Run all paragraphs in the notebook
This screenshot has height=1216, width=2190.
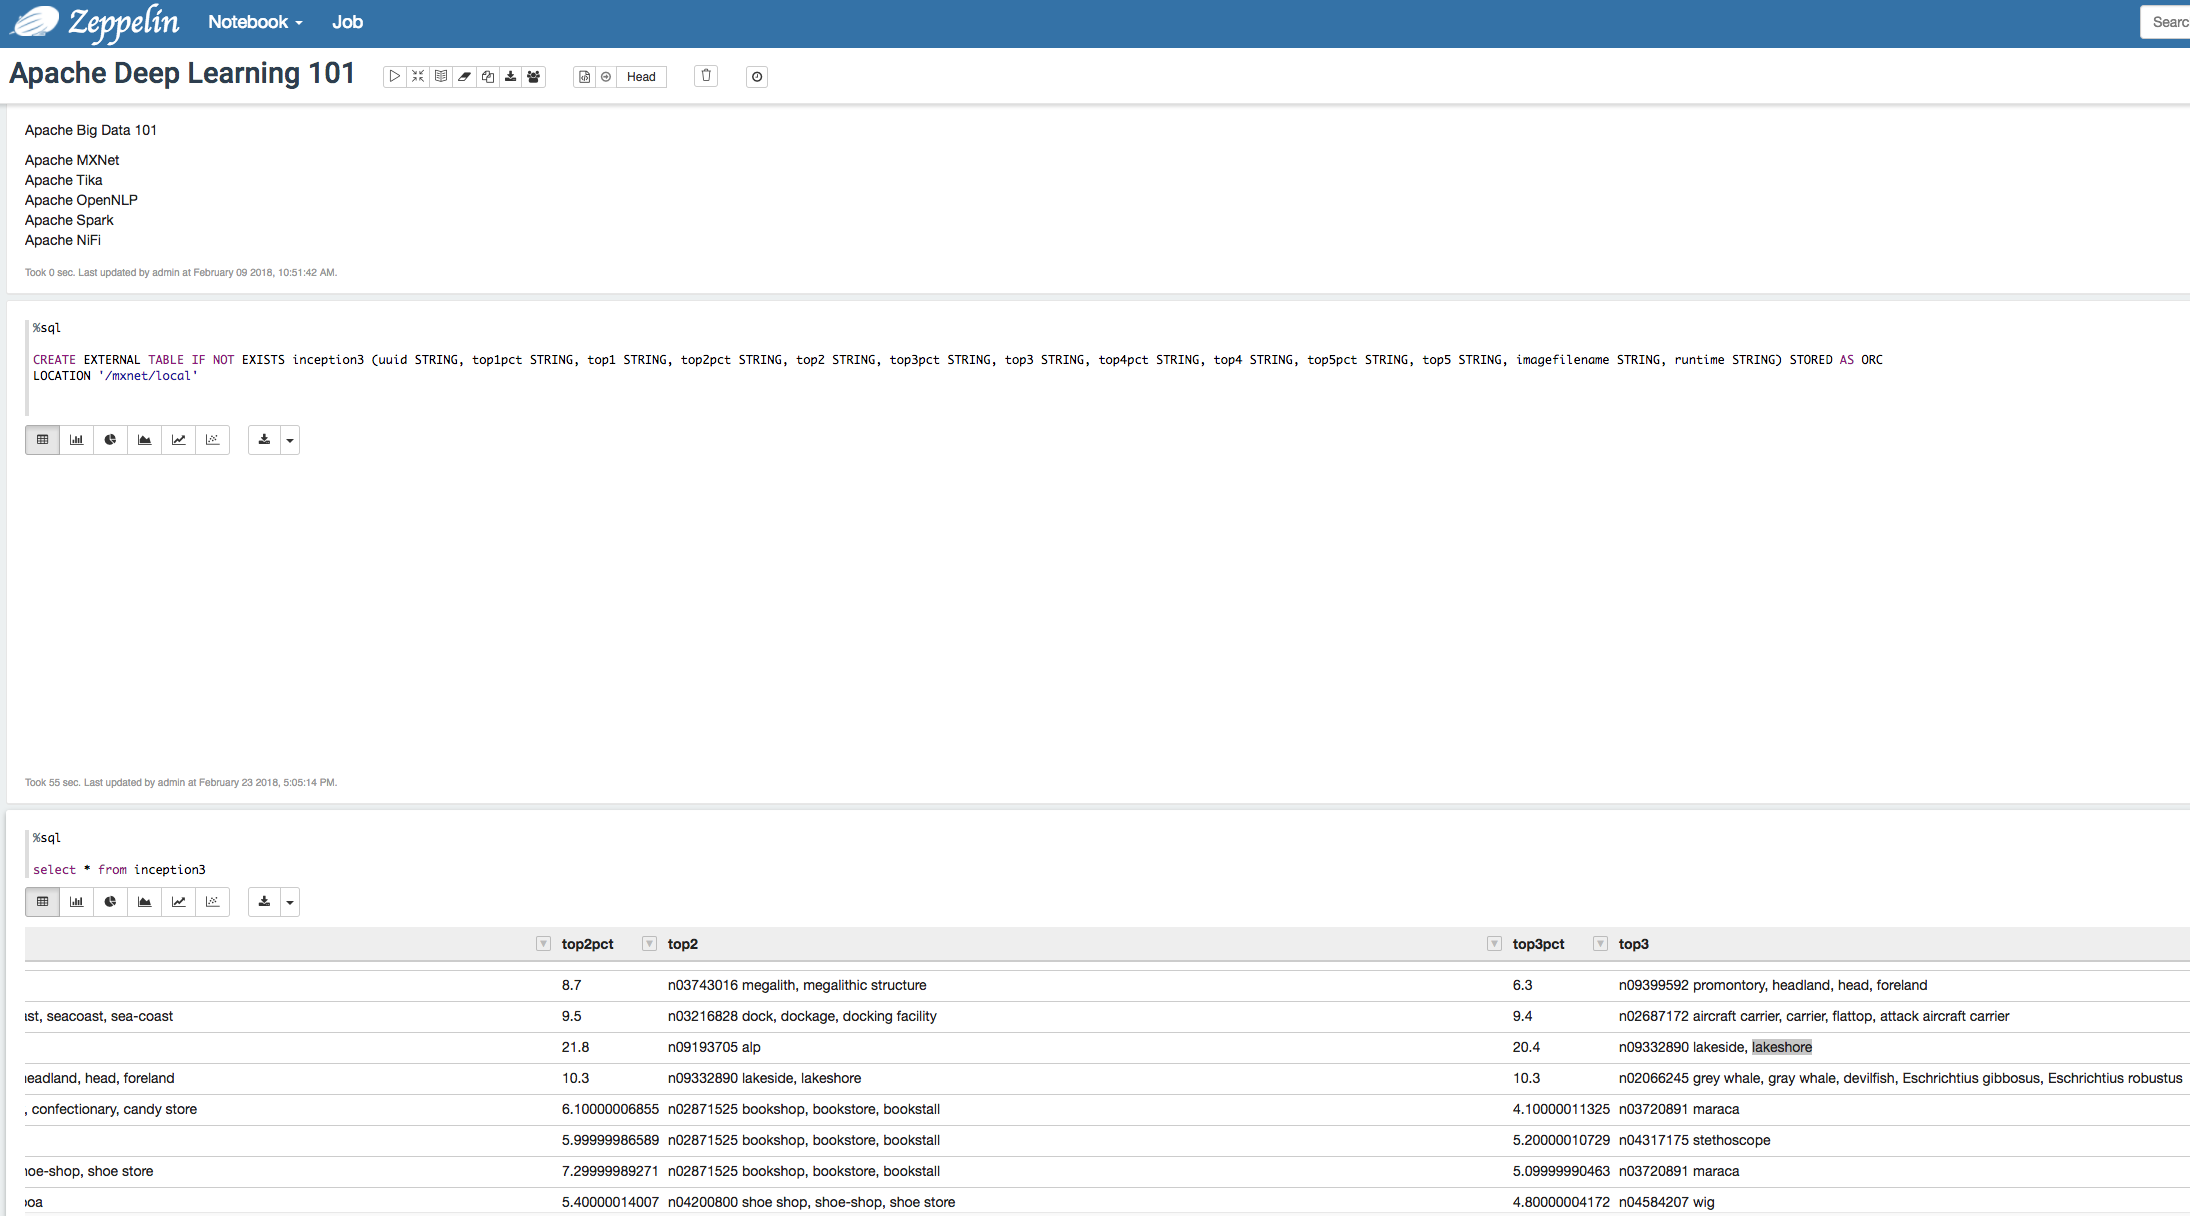395,77
